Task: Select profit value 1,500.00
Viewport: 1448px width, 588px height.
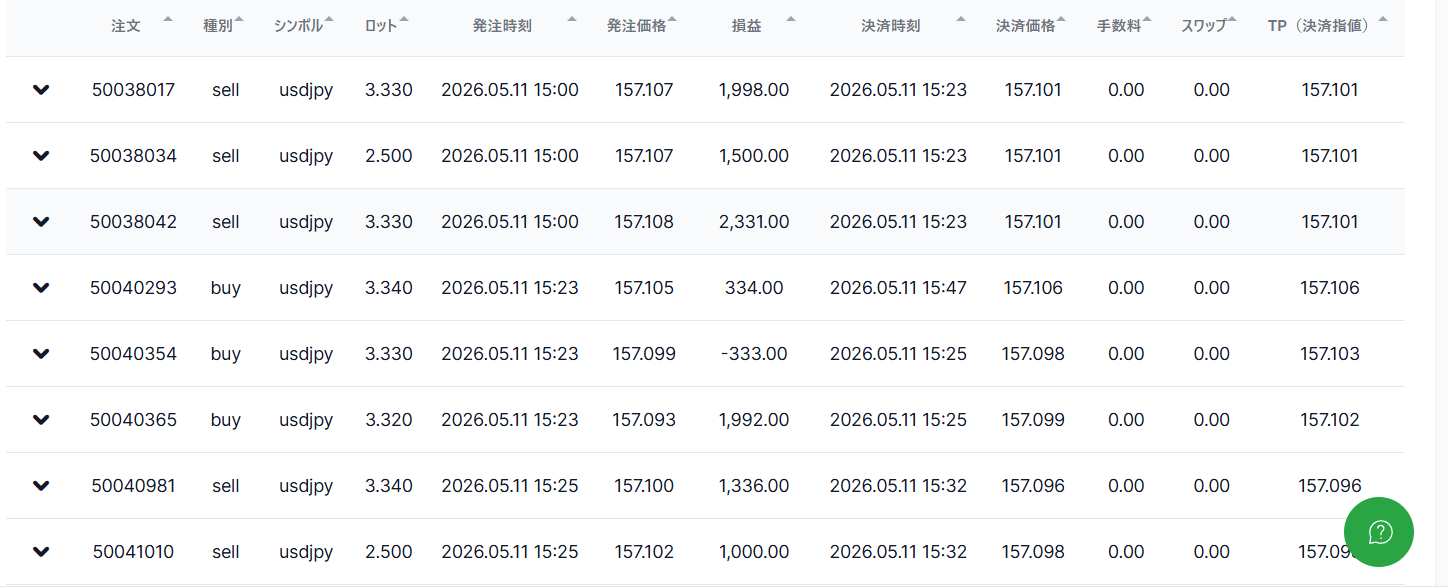Action: click(754, 156)
